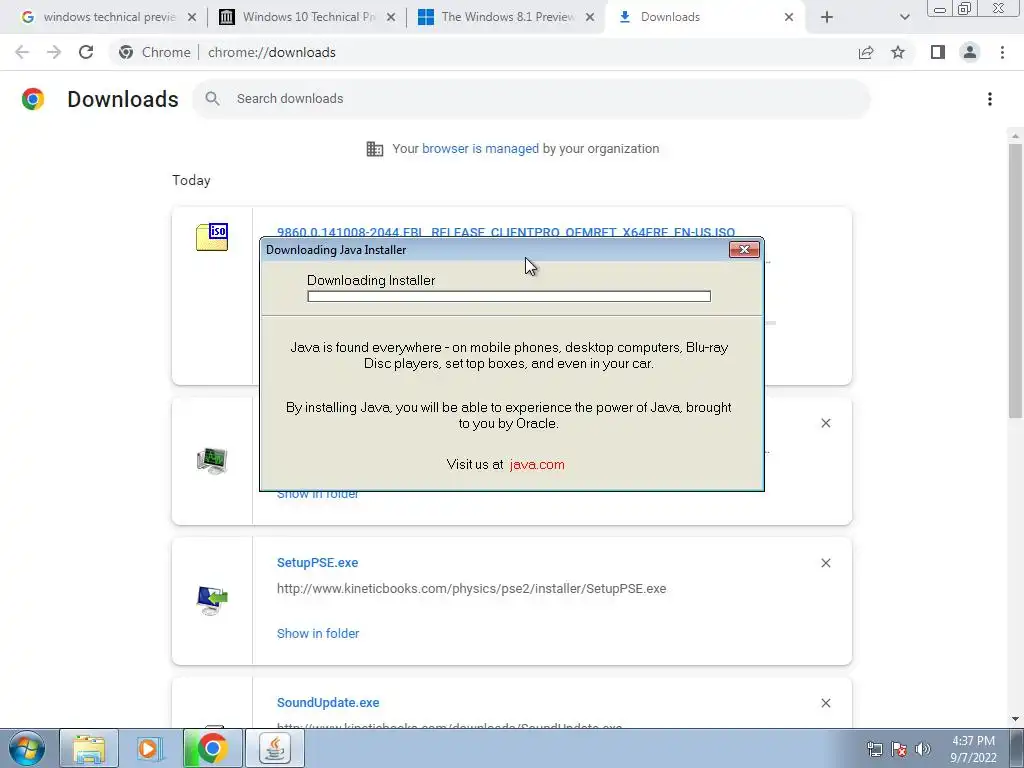This screenshot has width=1024, height=768.
Task: Reload the downloads page
Action: click(86, 52)
